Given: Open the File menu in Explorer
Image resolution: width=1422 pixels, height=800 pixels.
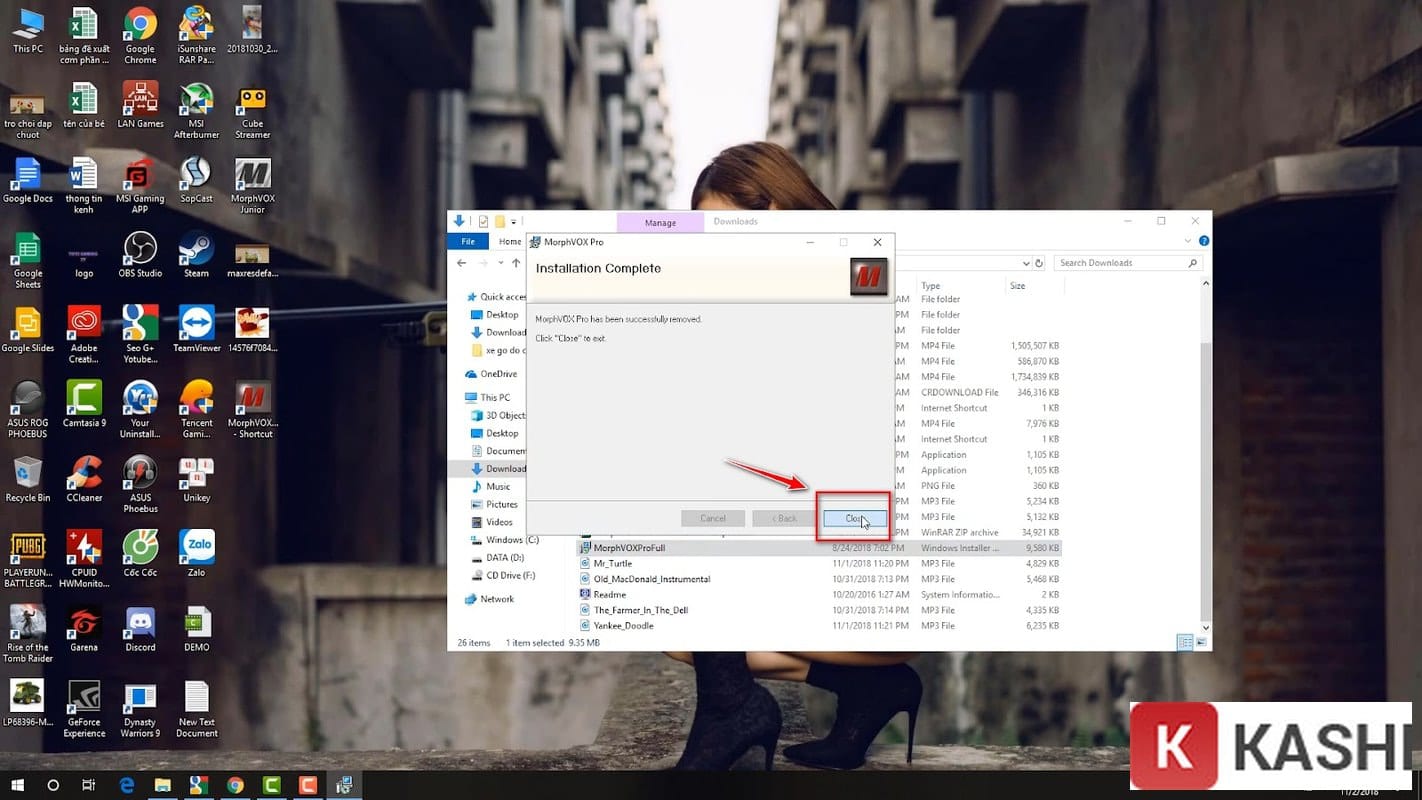Looking at the screenshot, I should click(467, 241).
